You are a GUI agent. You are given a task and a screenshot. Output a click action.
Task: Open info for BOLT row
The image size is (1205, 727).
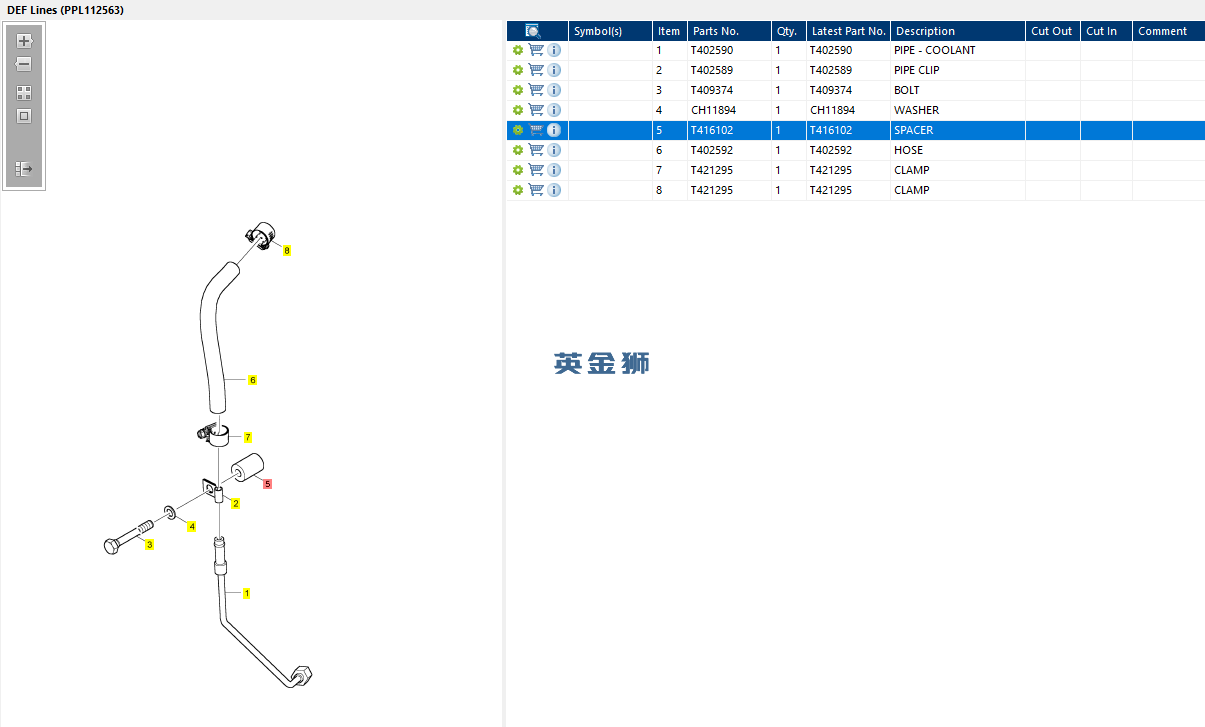click(554, 90)
